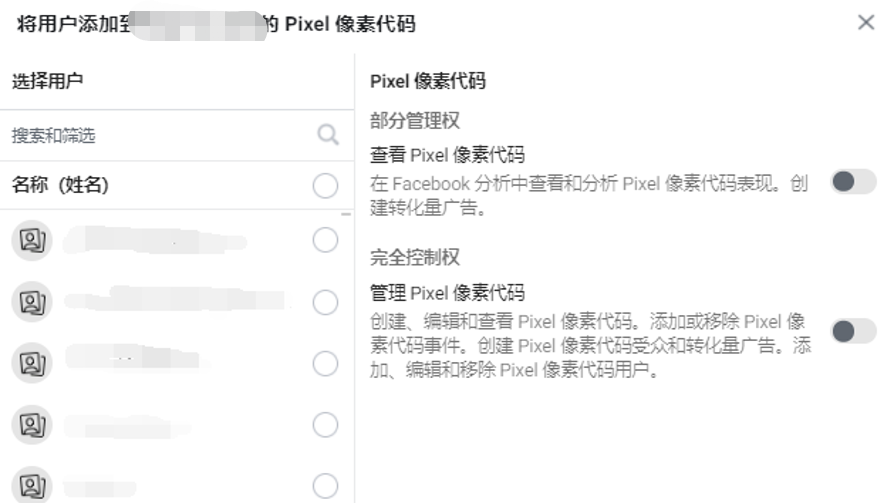Viewport: 892px width, 503px height.
Task: Click the first user's blurred name
Action: point(155,240)
